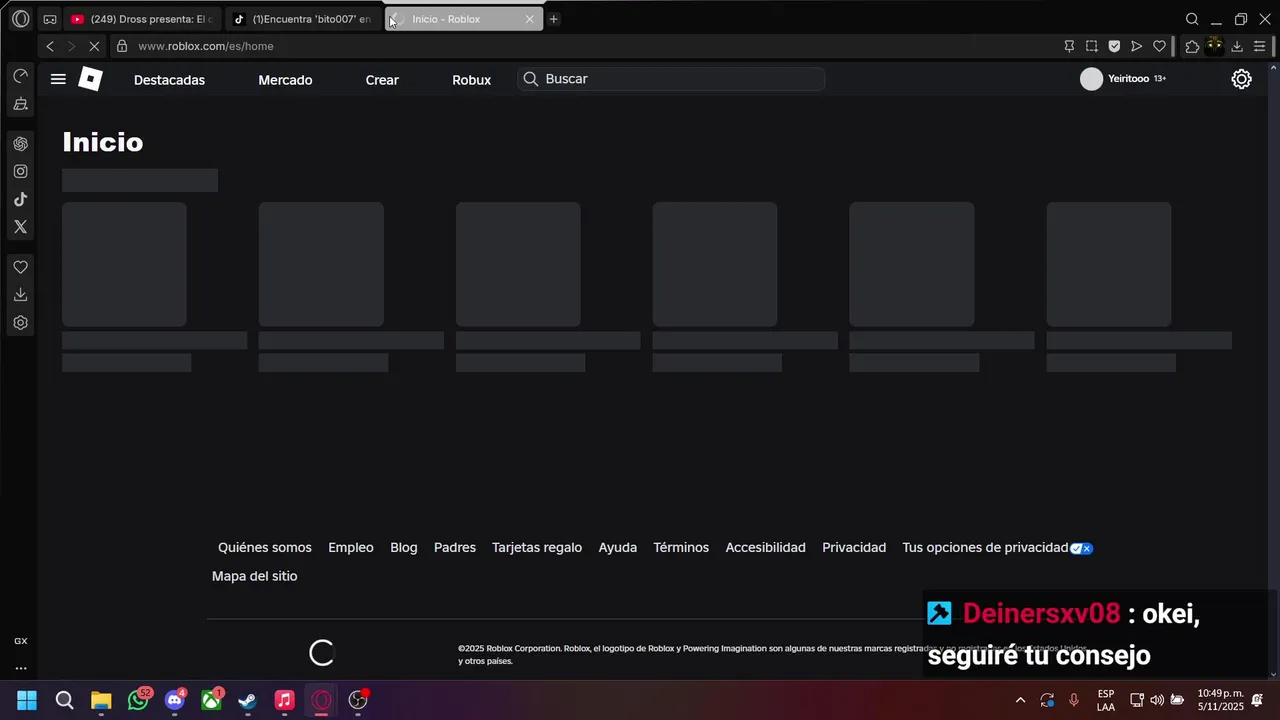This screenshot has height=720, width=1280.
Task: Open the Destacadas menu item
Action: tap(169, 80)
